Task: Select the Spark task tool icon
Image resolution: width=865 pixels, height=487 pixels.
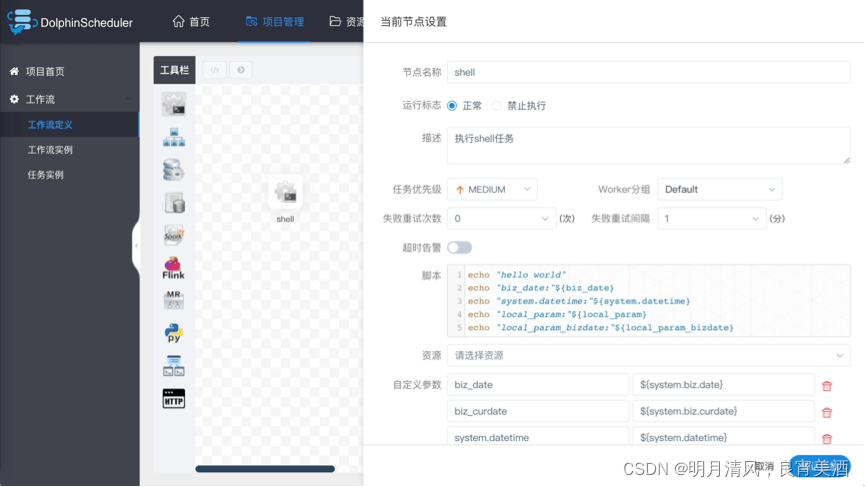Action: [174, 236]
